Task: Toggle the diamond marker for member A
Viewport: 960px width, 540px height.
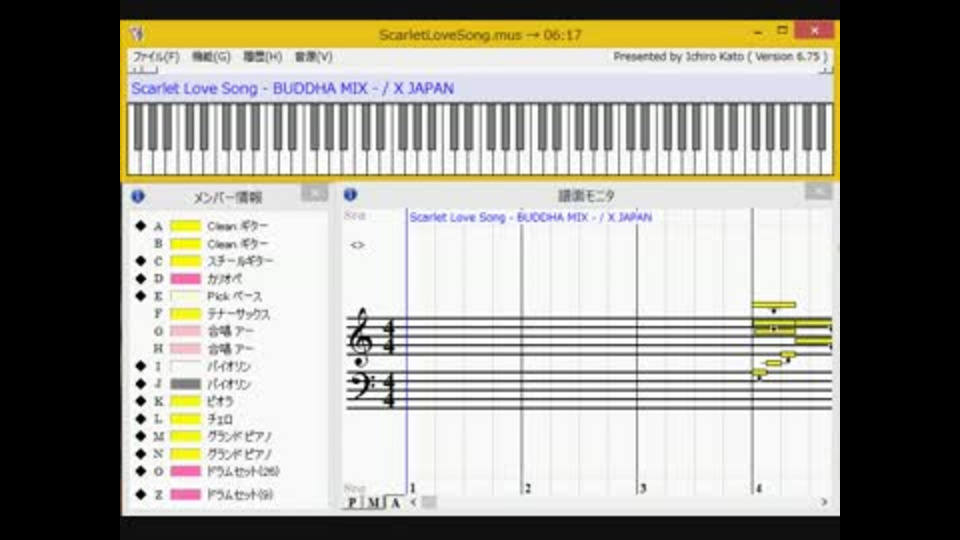Action: click(141, 226)
